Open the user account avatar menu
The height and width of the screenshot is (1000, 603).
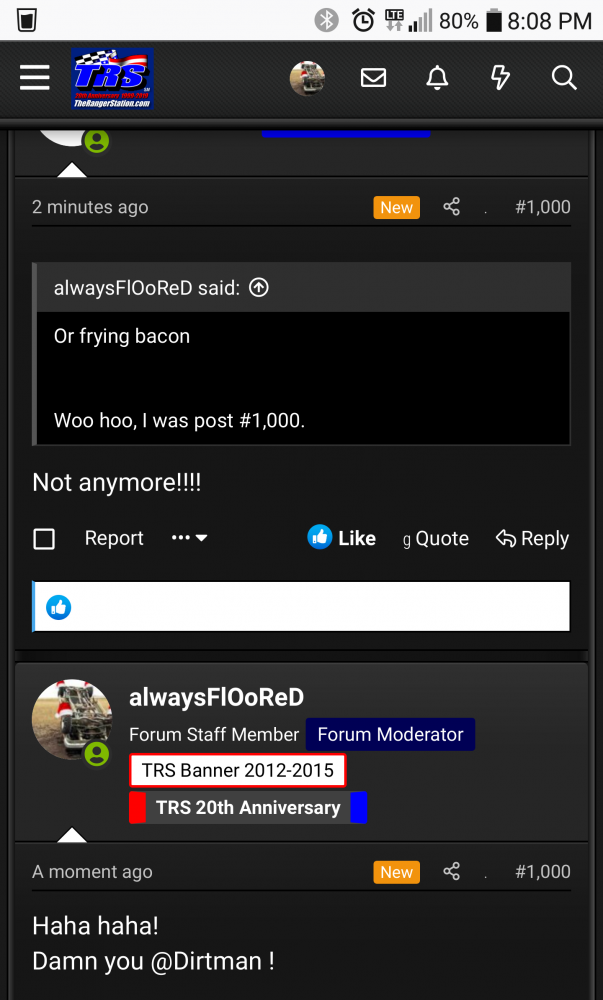click(x=307, y=78)
